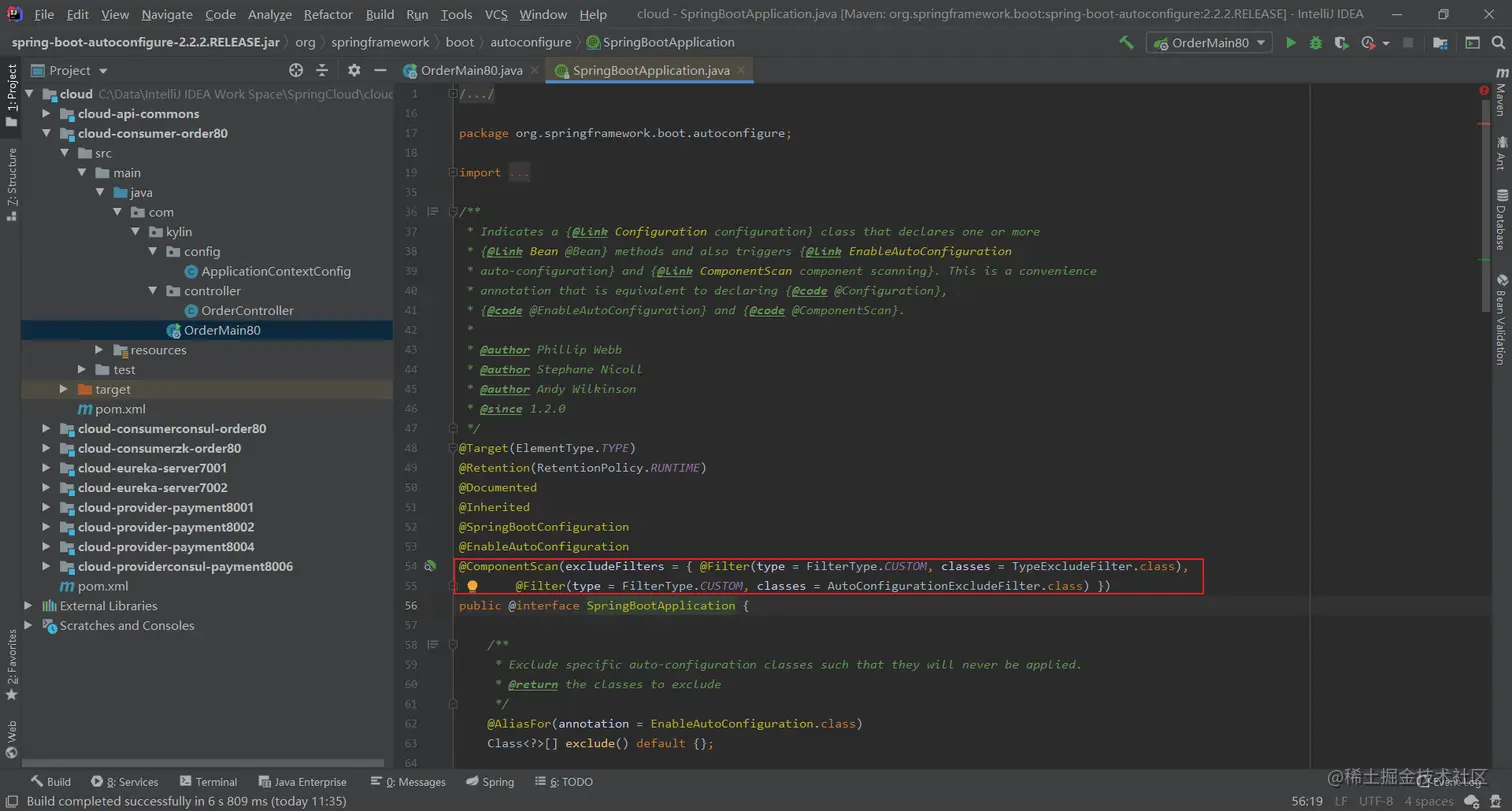Start debugging with the green bug icon
The image size is (1512, 811).
point(1316,43)
